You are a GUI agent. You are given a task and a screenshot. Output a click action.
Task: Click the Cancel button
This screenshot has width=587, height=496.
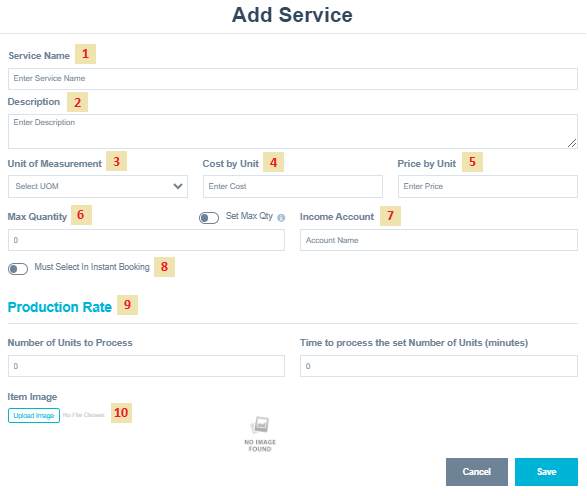pyautogui.click(x=477, y=472)
